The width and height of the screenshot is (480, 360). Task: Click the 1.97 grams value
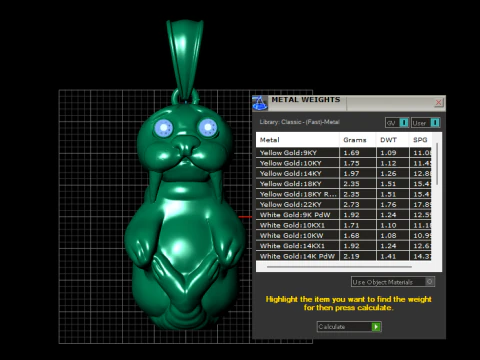[x=351, y=173]
